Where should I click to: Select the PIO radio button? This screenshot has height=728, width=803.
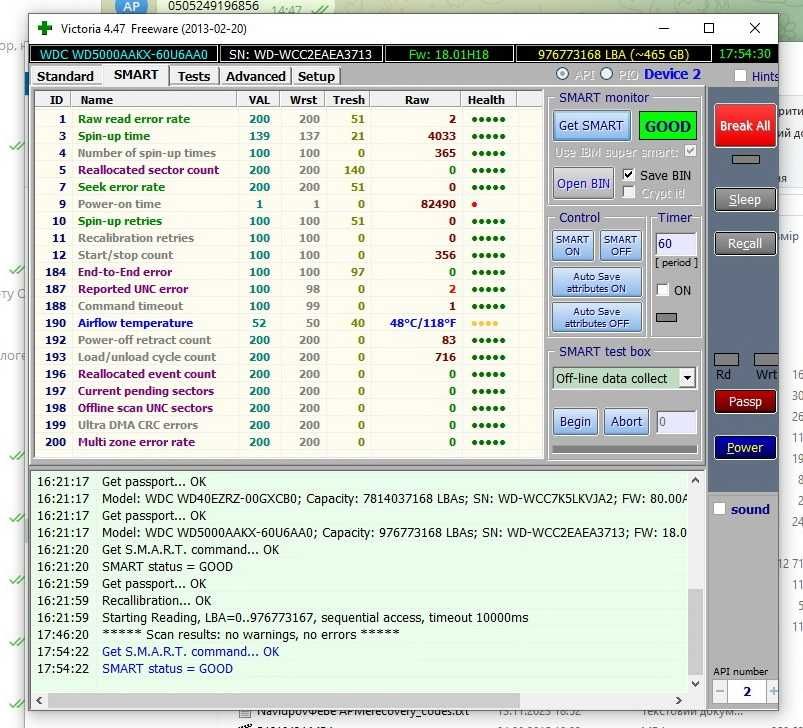click(x=606, y=74)
